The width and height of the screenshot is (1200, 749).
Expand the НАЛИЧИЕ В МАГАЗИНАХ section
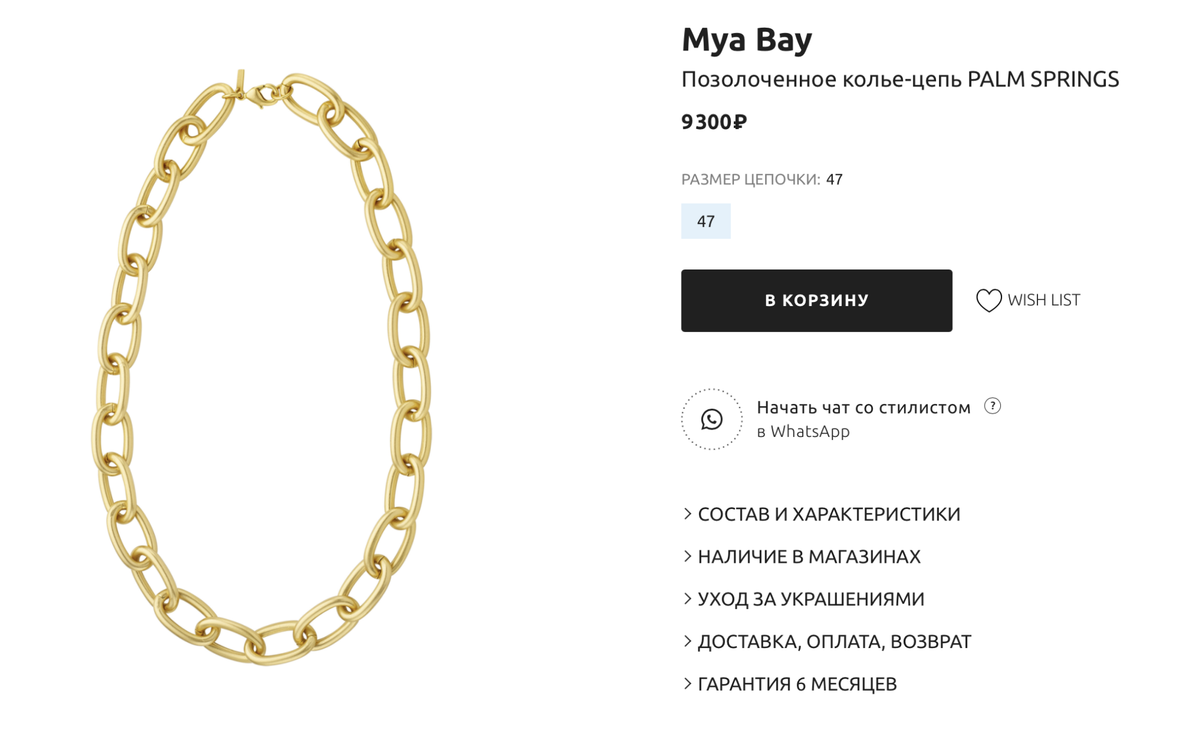tap(808, 557)
